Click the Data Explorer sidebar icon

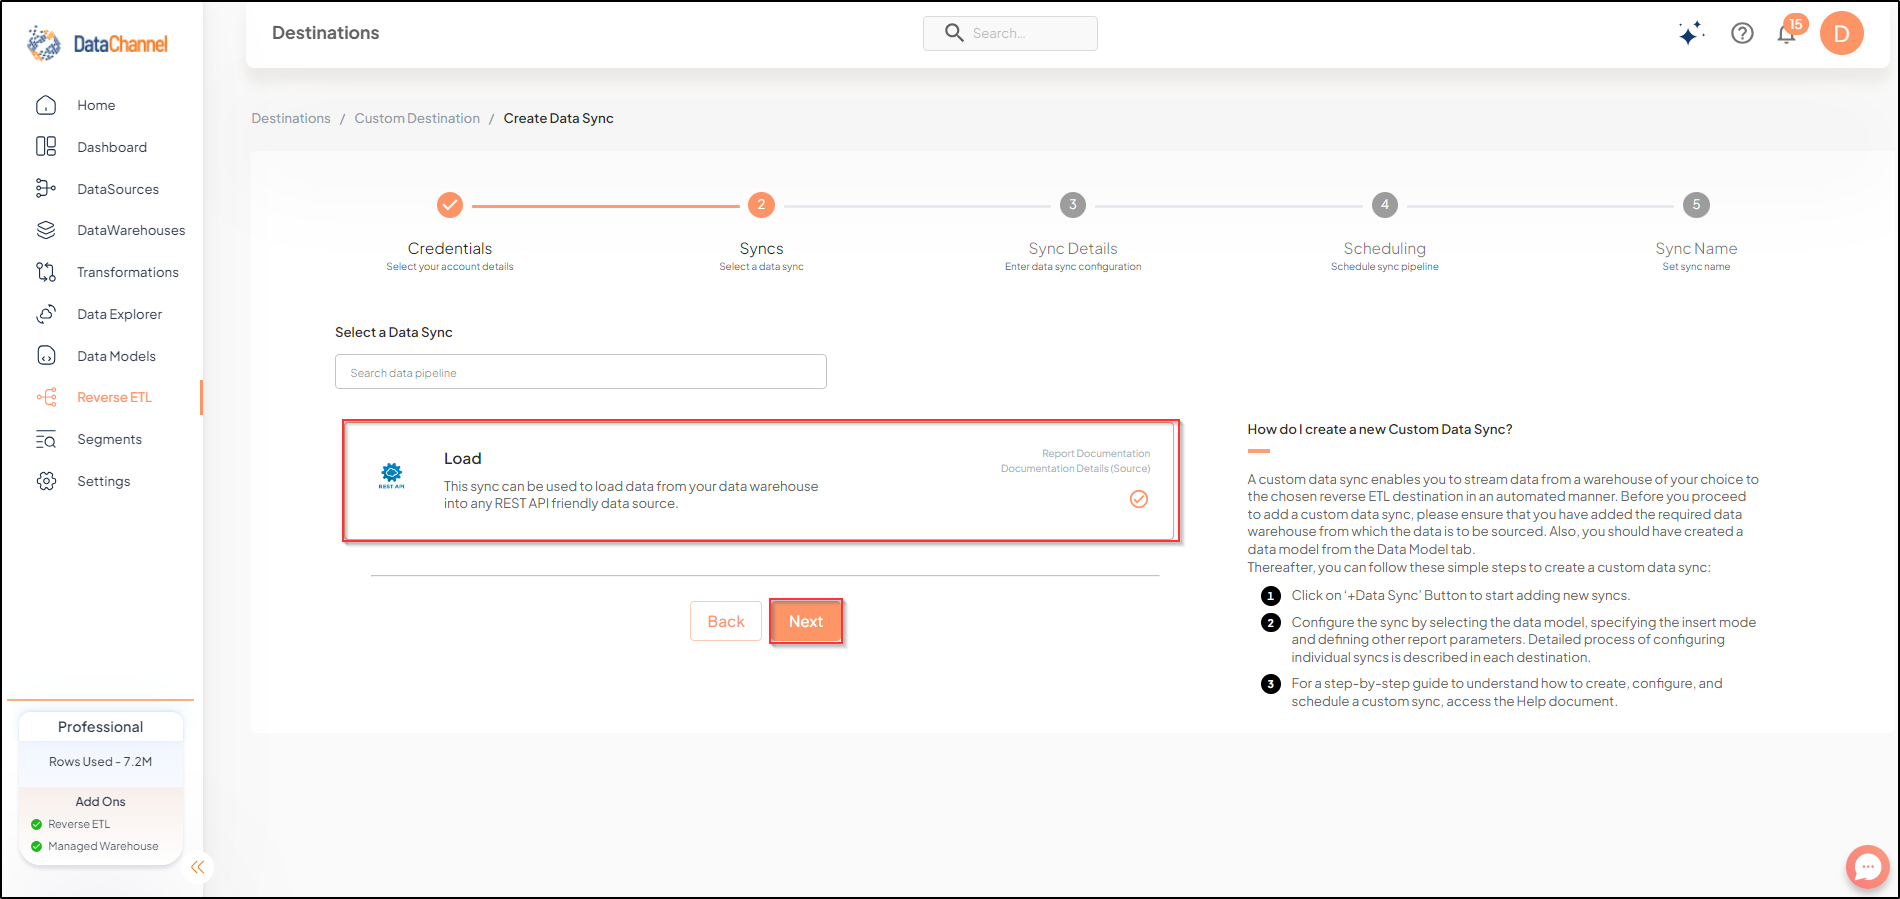[46, 314]
